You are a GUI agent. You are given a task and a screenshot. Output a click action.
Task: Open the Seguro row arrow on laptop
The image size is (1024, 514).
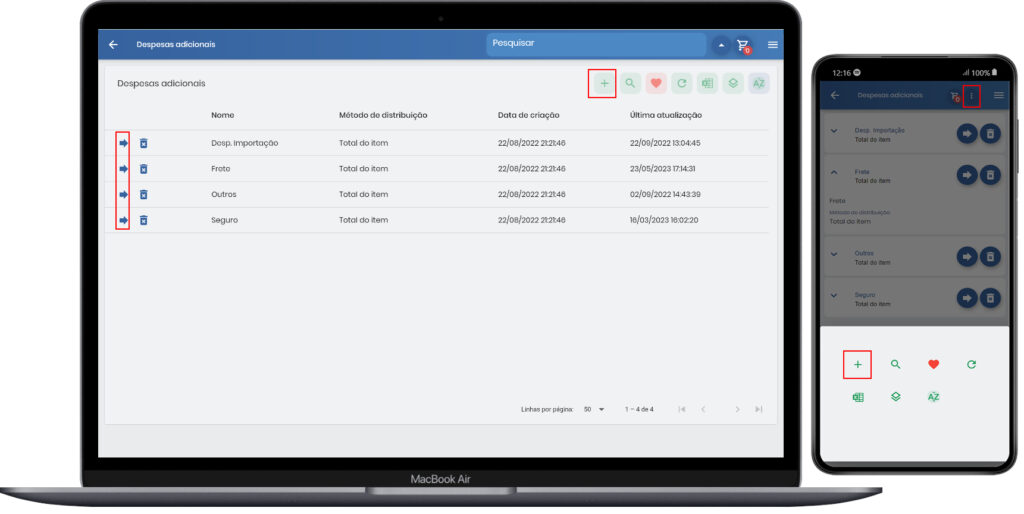(123, 220)
